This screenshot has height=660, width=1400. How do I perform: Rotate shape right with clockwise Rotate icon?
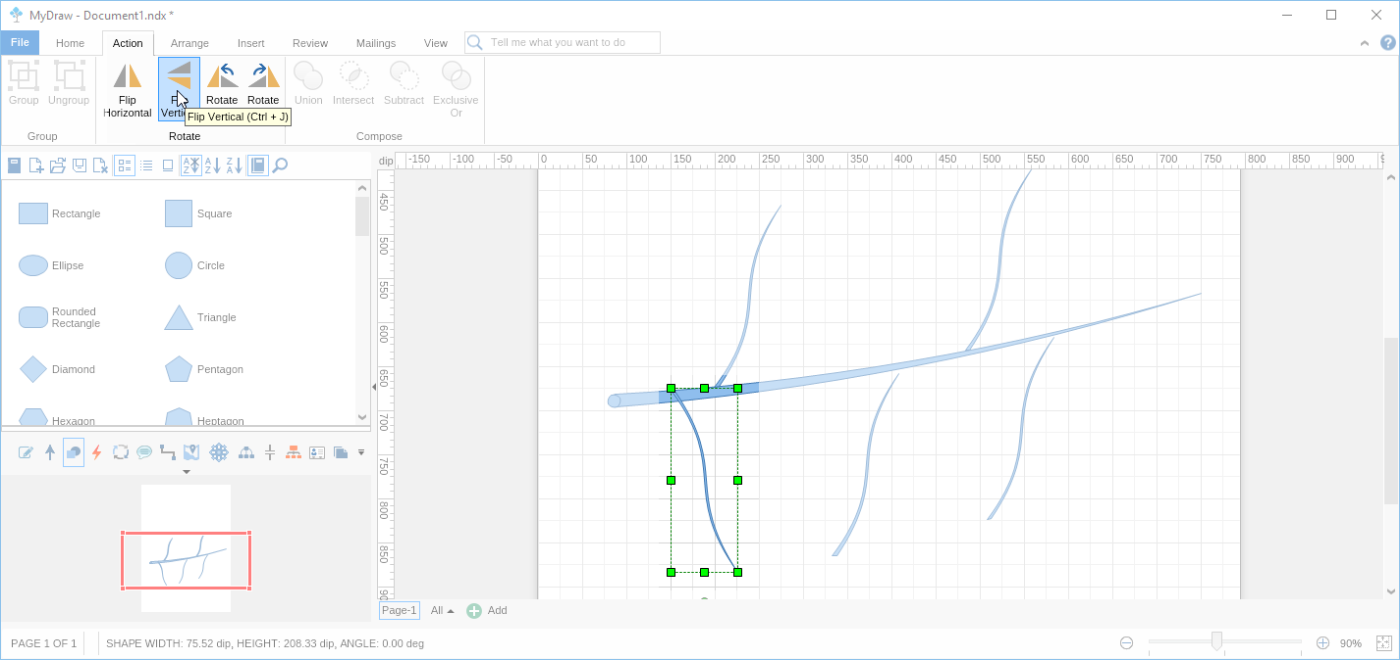pos(263,76)
